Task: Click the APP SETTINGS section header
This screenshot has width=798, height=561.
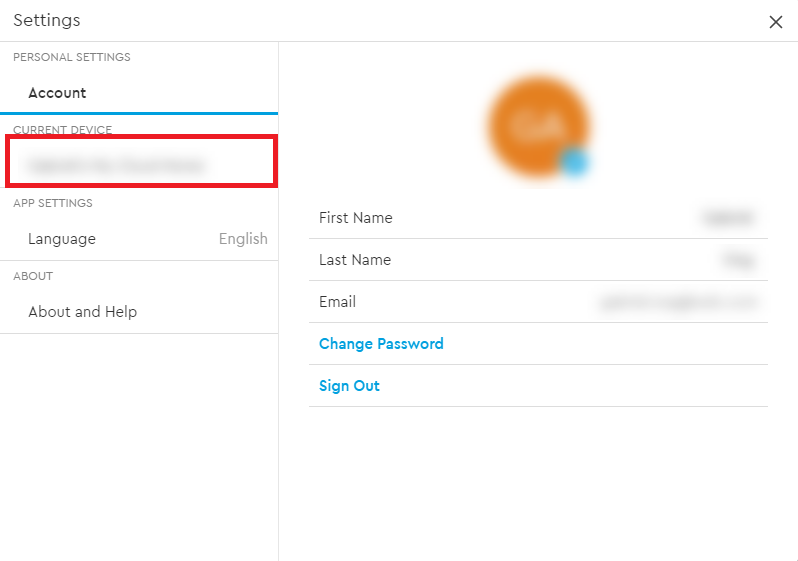Action: [x=53, y=203]
